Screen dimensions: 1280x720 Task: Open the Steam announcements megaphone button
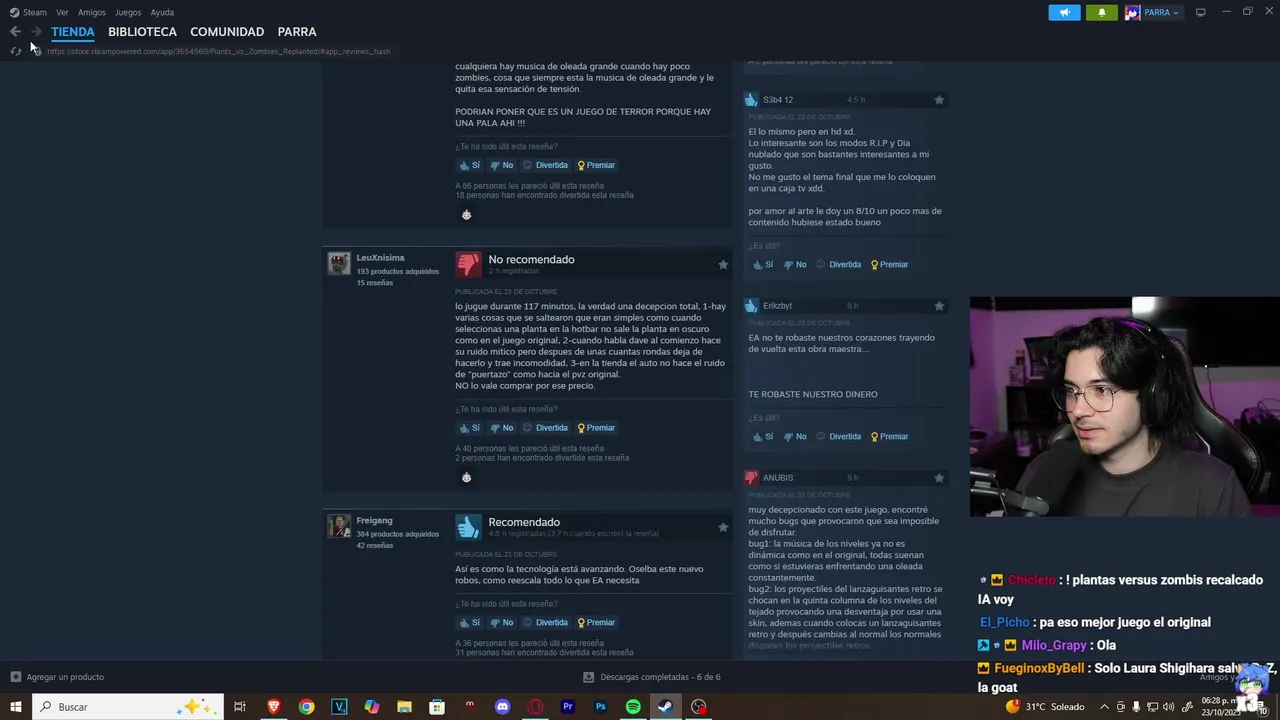click(1064, 12)
